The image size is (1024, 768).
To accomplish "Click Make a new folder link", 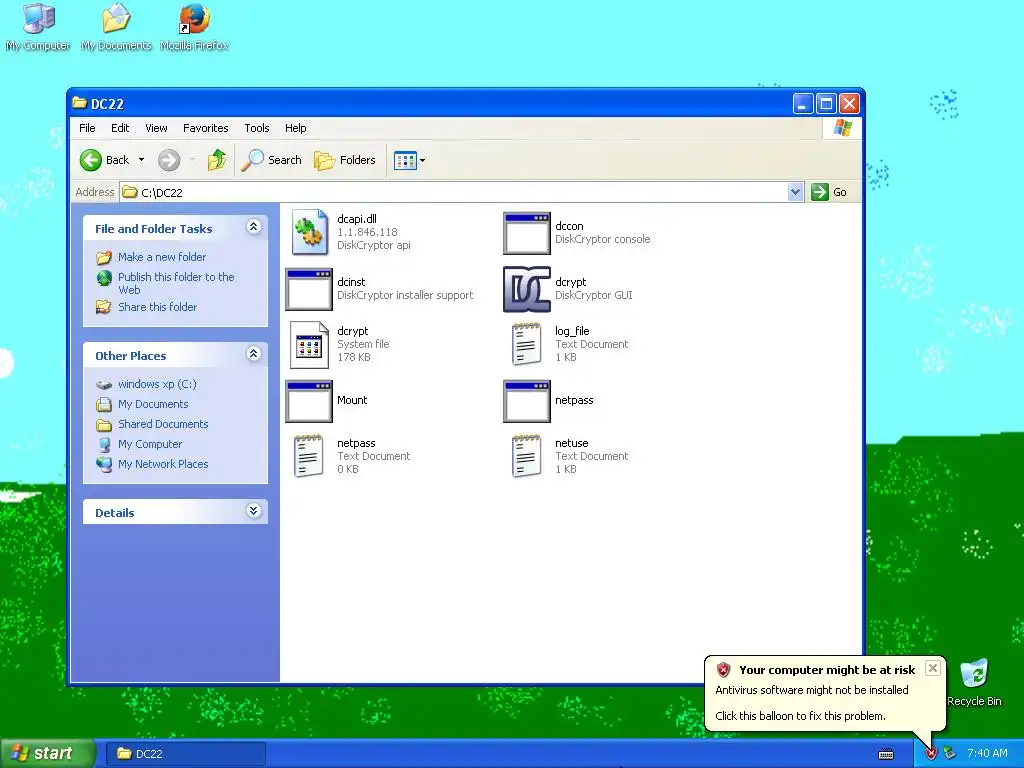I will point(162,257).
